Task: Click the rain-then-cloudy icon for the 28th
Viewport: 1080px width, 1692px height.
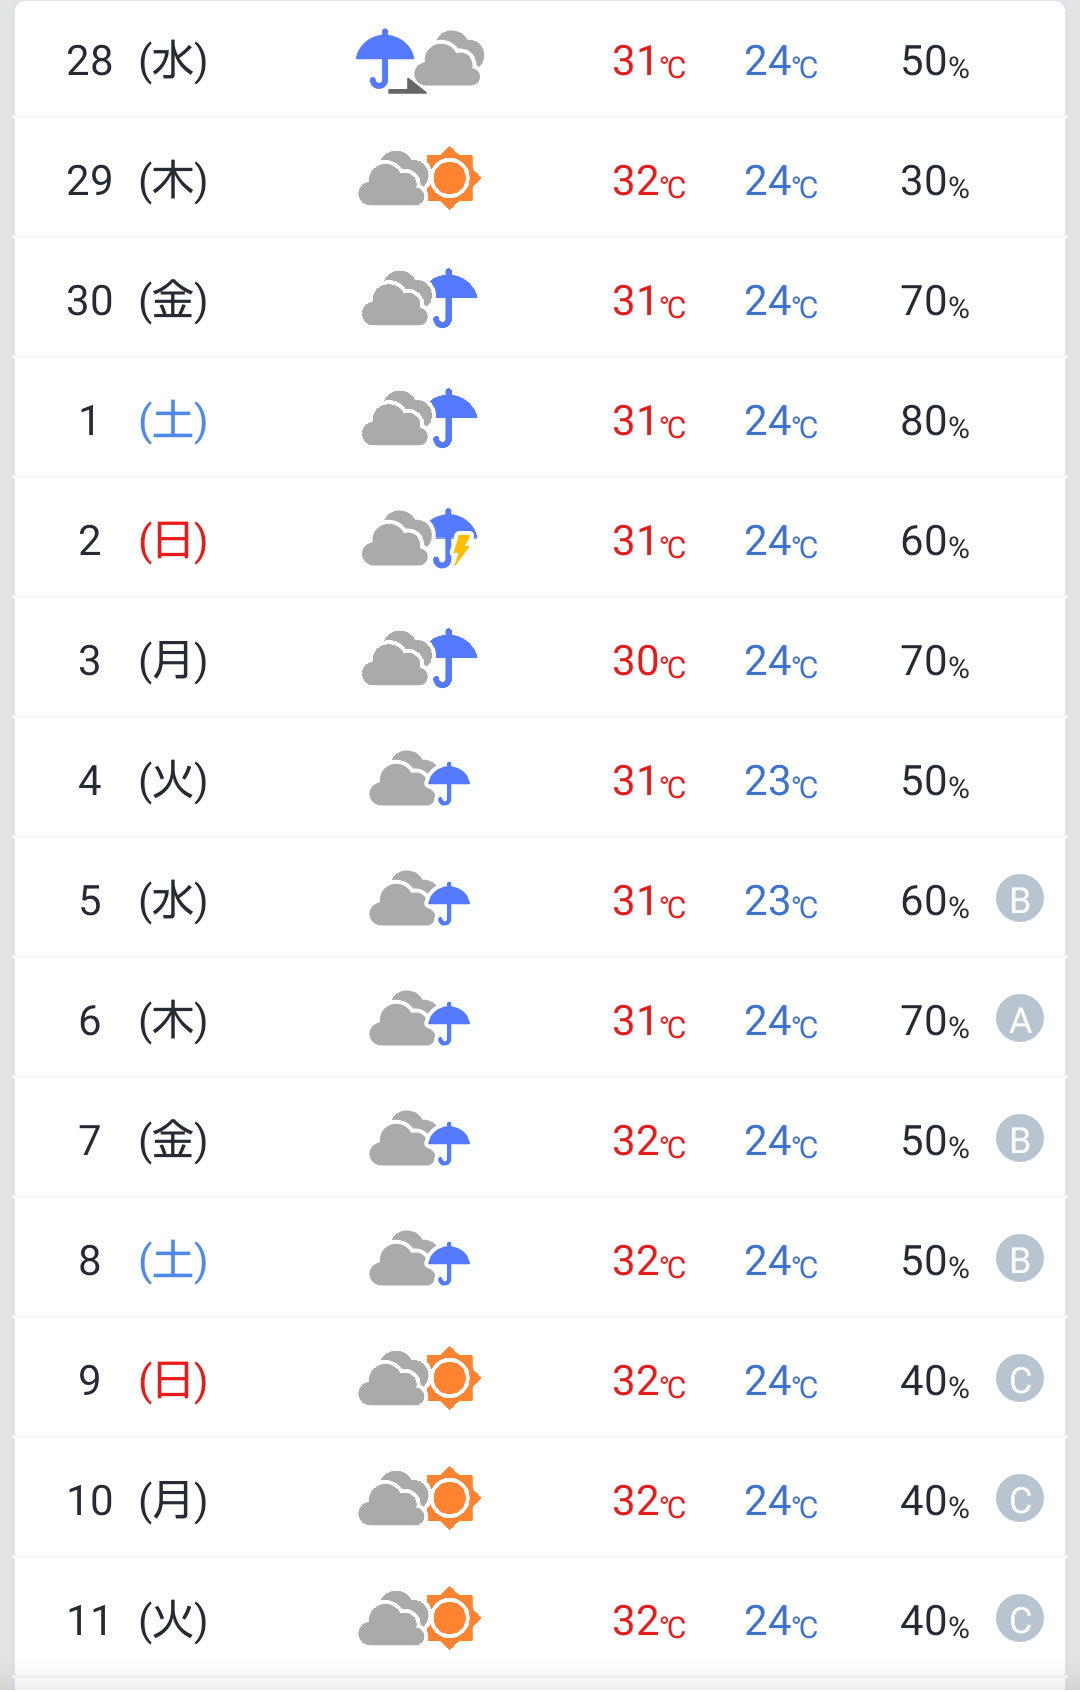Action: click(420, 61)
